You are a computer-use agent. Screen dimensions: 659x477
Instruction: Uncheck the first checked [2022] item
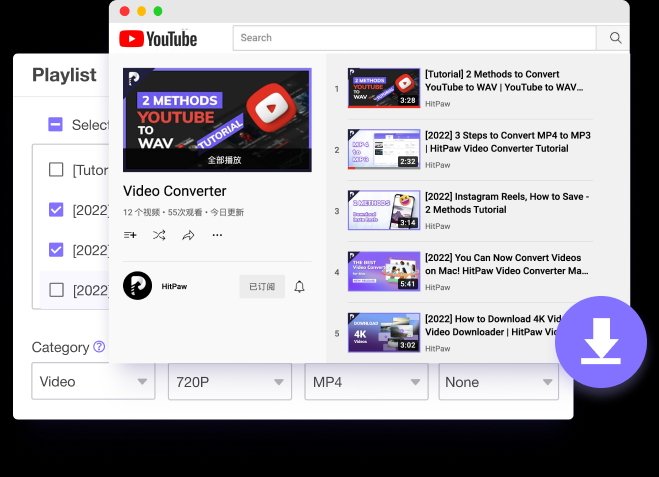(56, 210)
